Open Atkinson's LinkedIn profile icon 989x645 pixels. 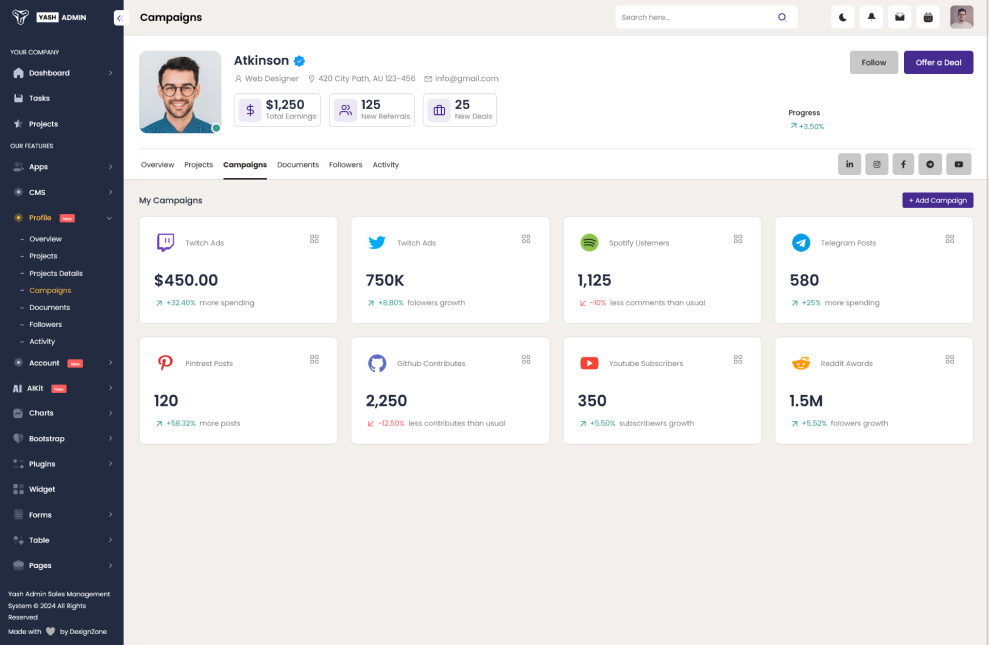(x=850, y=164)
